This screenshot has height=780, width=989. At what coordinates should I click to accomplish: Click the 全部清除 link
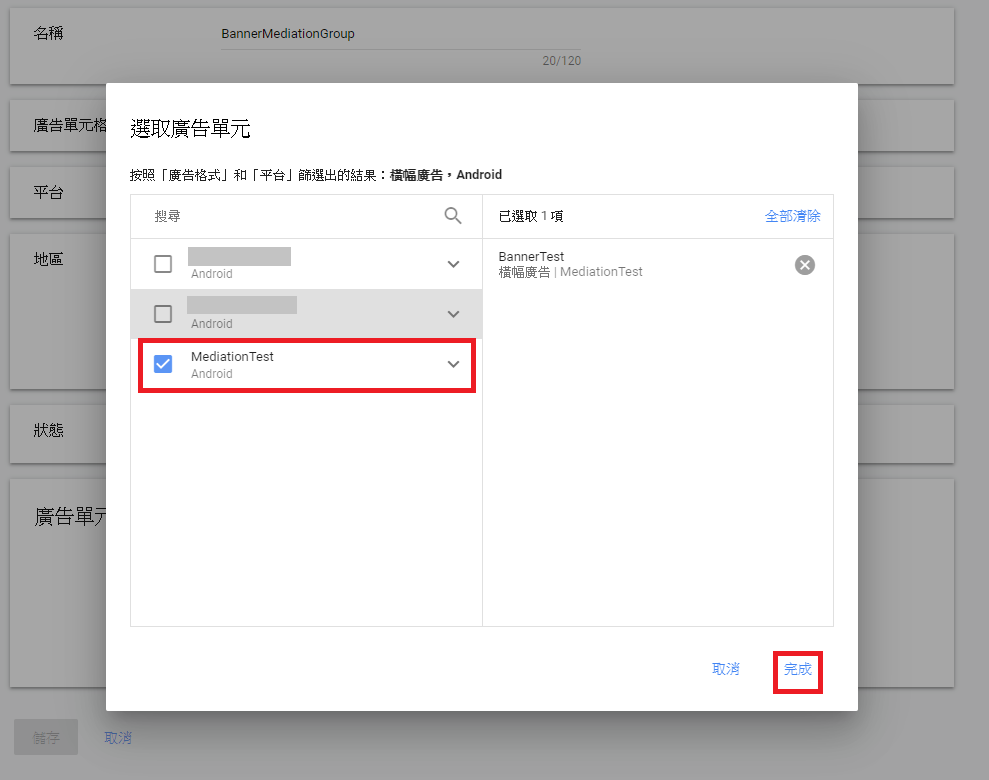coord(792,216)
